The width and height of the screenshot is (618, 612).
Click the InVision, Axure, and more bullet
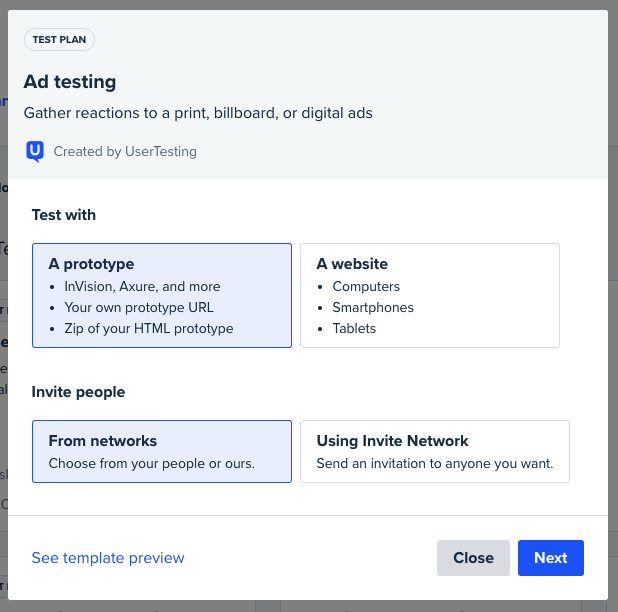pyautogui.click(x=142, y=286)
